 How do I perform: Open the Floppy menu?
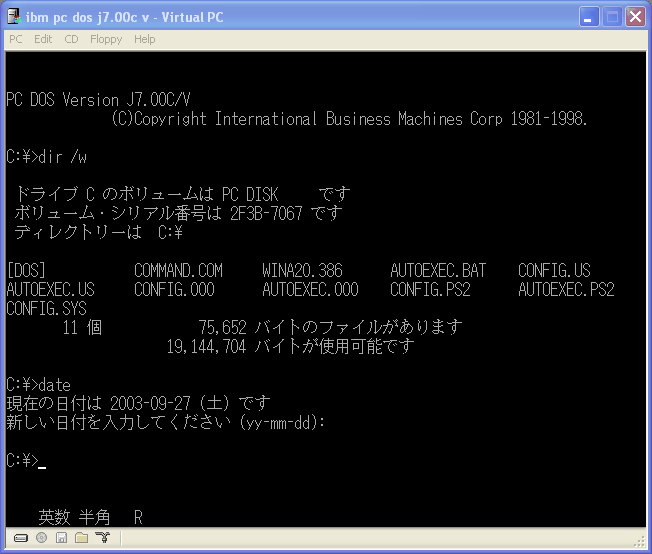(x=106, y=39)
